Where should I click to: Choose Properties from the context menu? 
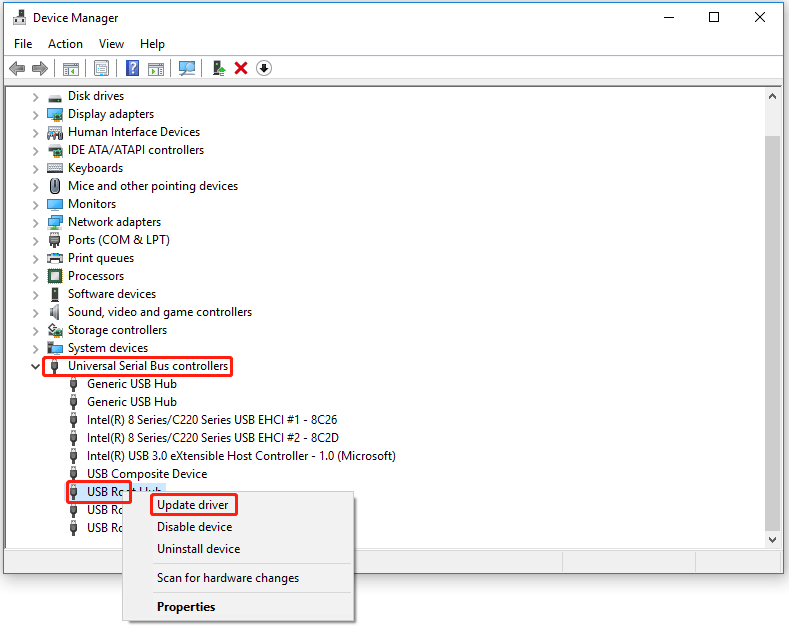tap(186, 607)
